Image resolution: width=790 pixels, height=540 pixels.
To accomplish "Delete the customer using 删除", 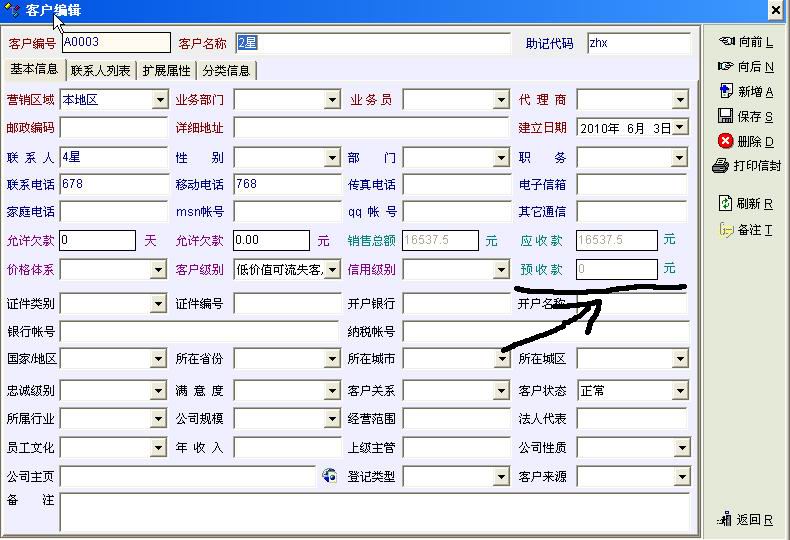I will tap(746, 142).
